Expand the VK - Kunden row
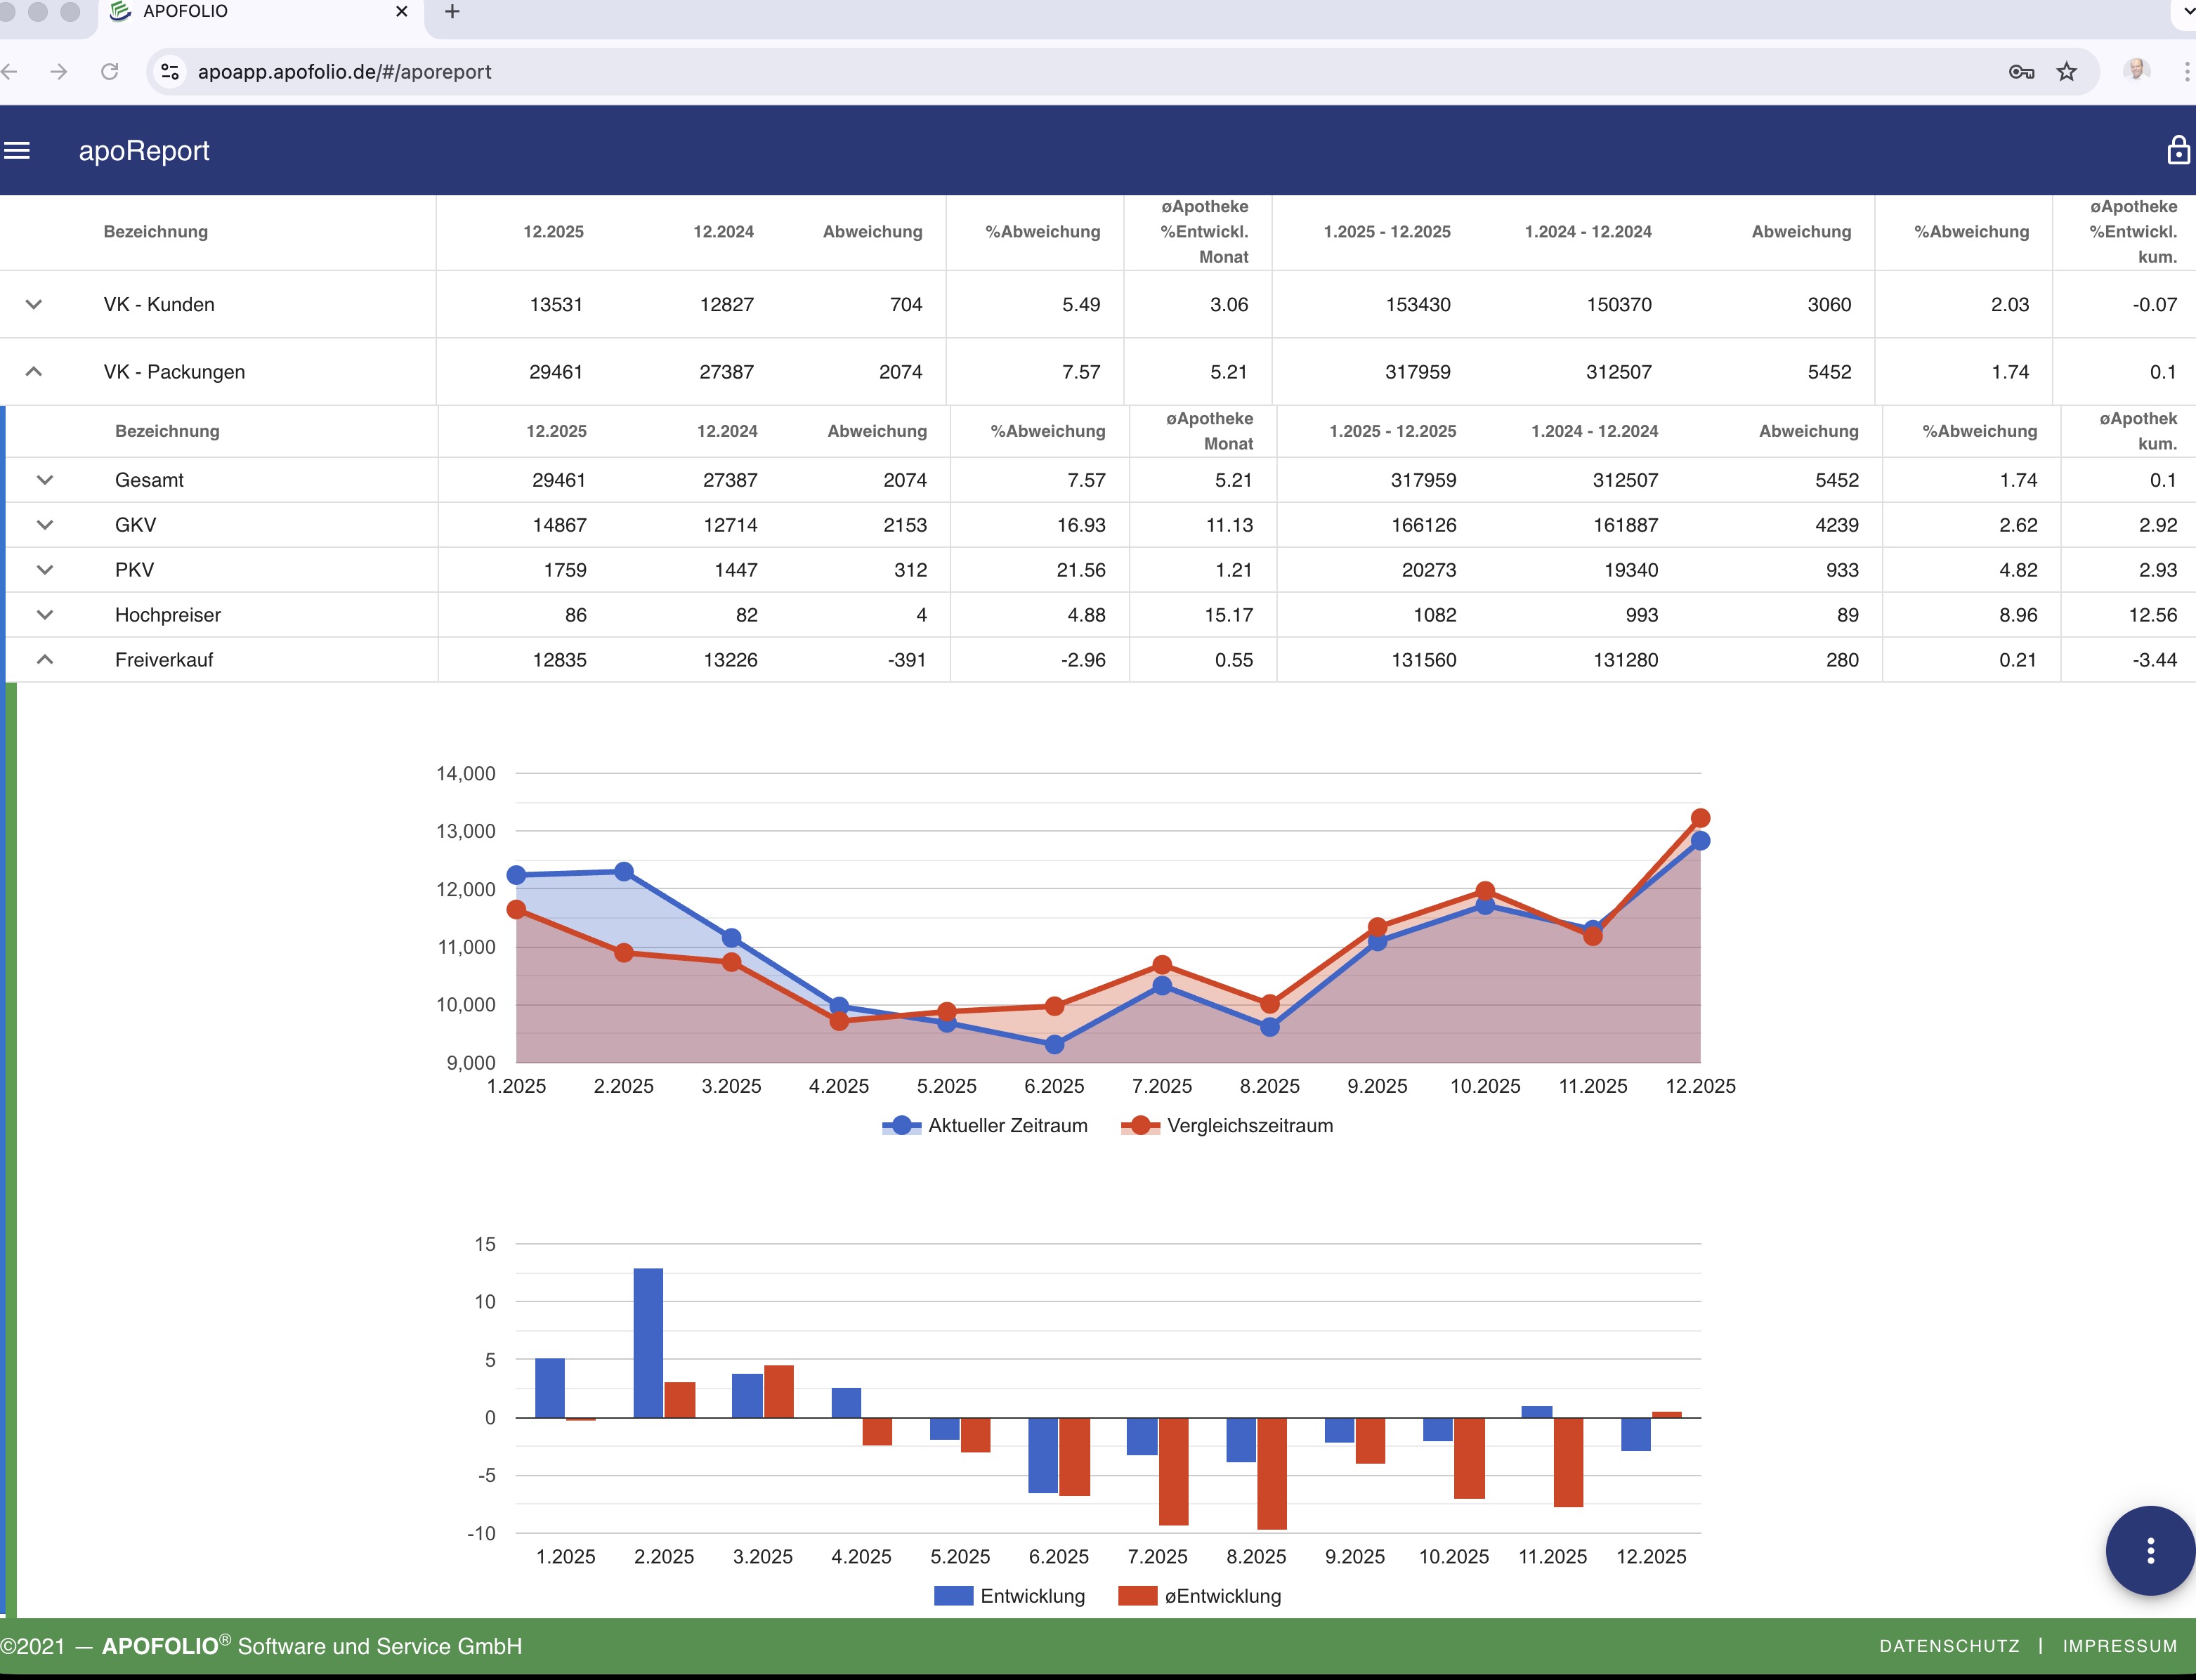Screen dimensions: 2196x1680 click(x=34, y=304)
